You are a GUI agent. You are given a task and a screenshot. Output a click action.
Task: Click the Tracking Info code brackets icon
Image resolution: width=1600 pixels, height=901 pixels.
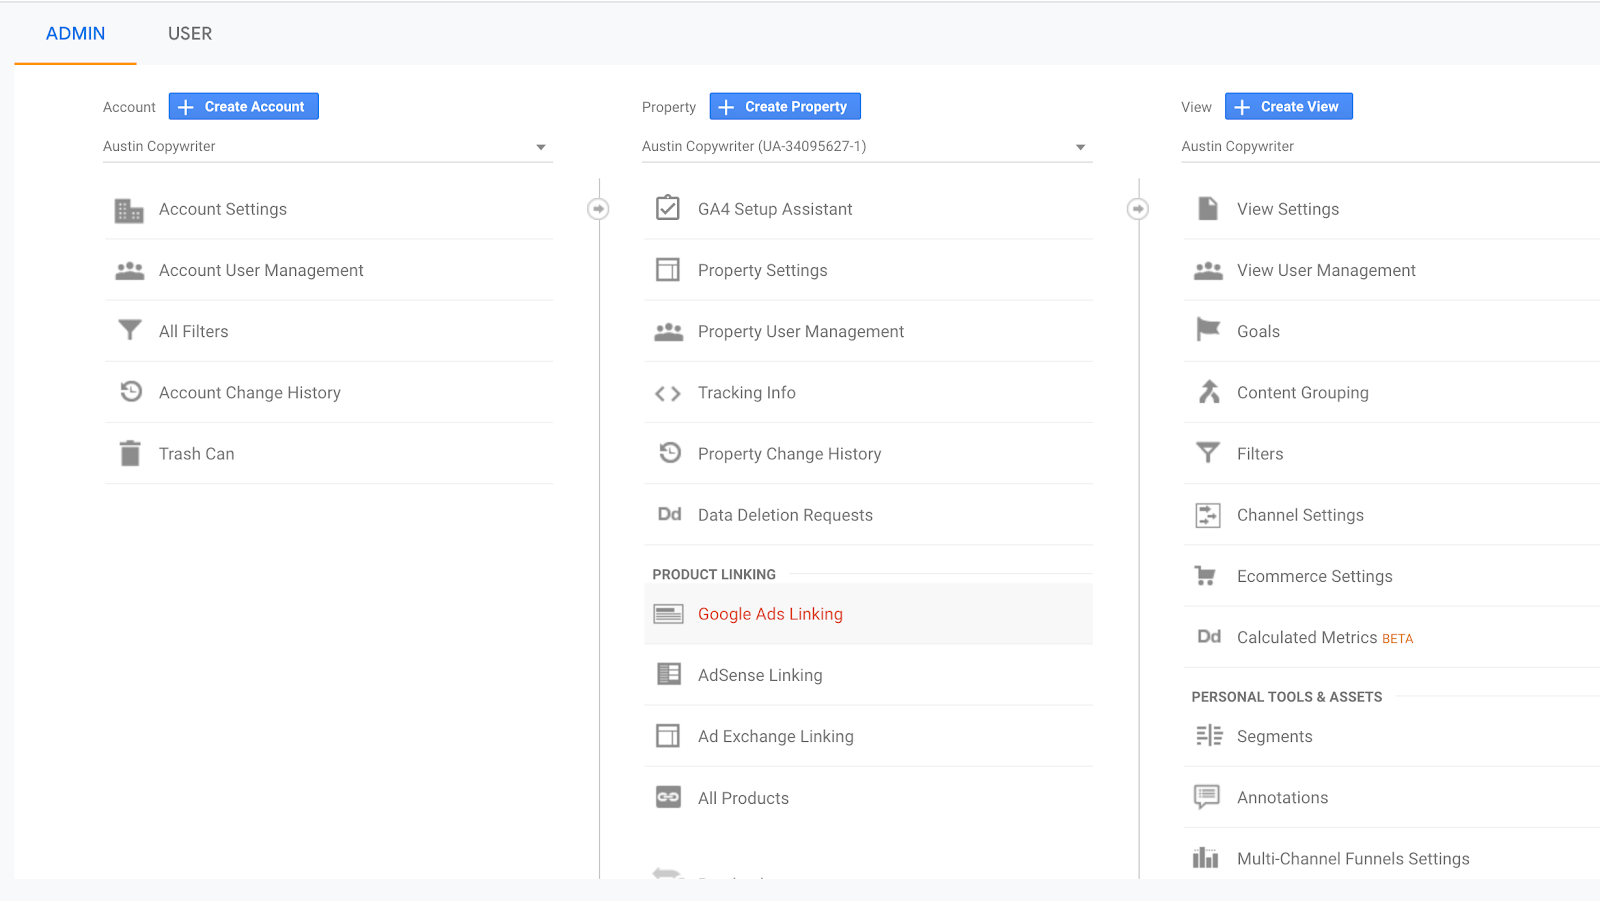coord(668,394)
